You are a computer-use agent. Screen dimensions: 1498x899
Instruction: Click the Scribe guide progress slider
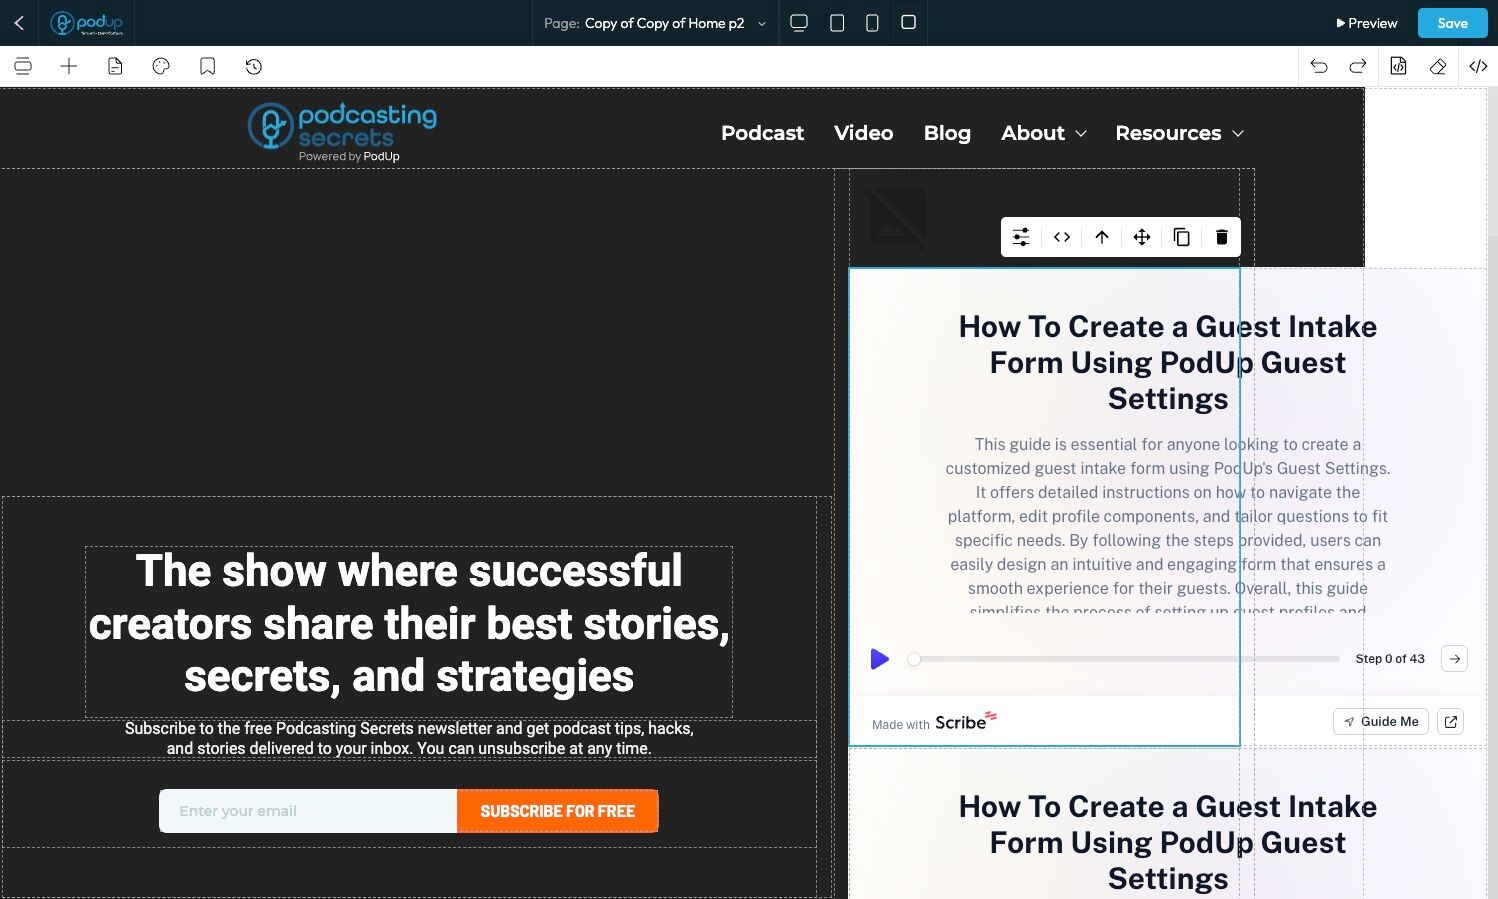coord(1126,659)
